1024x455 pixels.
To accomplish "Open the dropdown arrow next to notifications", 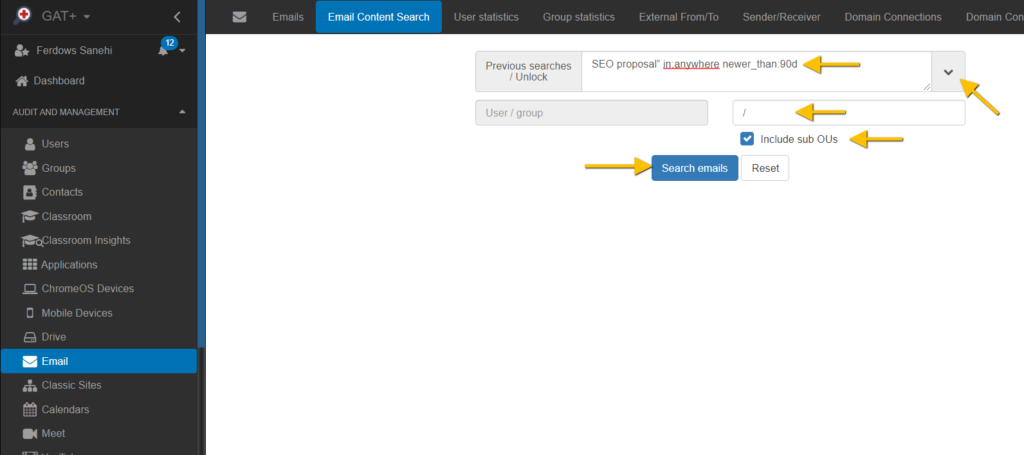I will coord(182,50).
